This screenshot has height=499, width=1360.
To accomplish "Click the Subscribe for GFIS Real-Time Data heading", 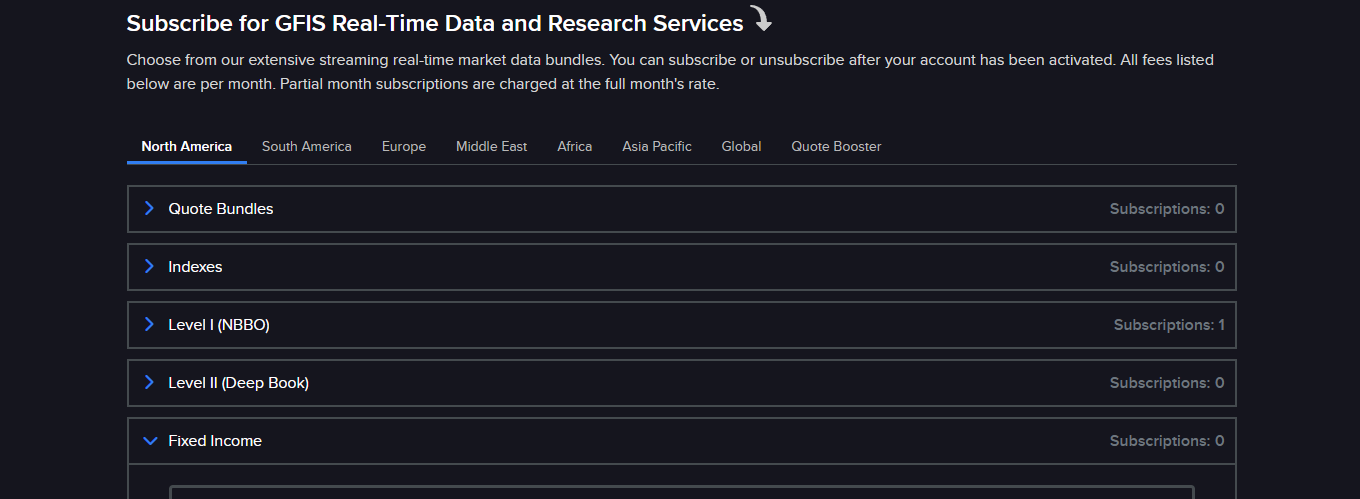I will 435,23.
